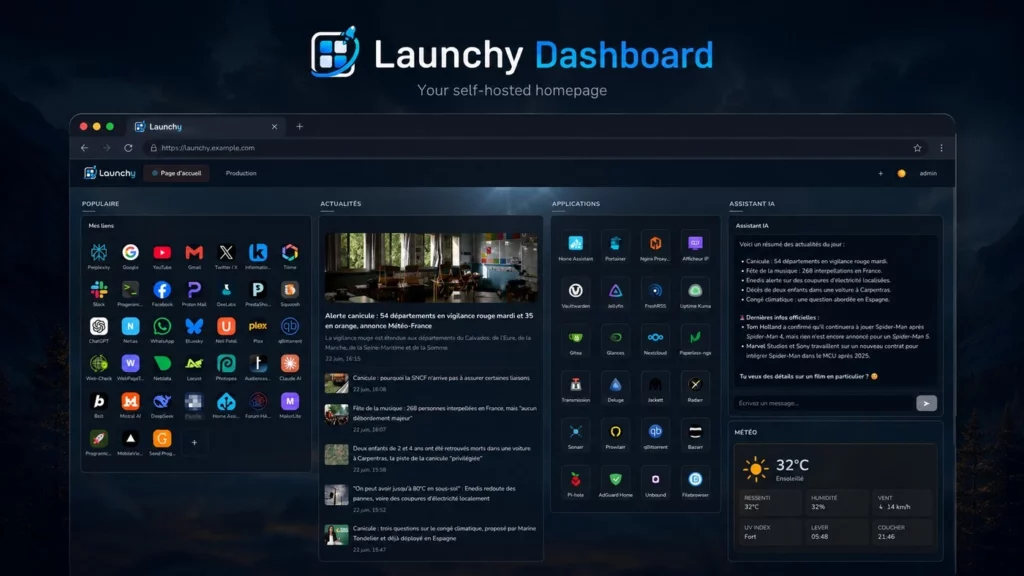Bookmark this page with the star
This screenshot has width=1024, height=576.
918,148
